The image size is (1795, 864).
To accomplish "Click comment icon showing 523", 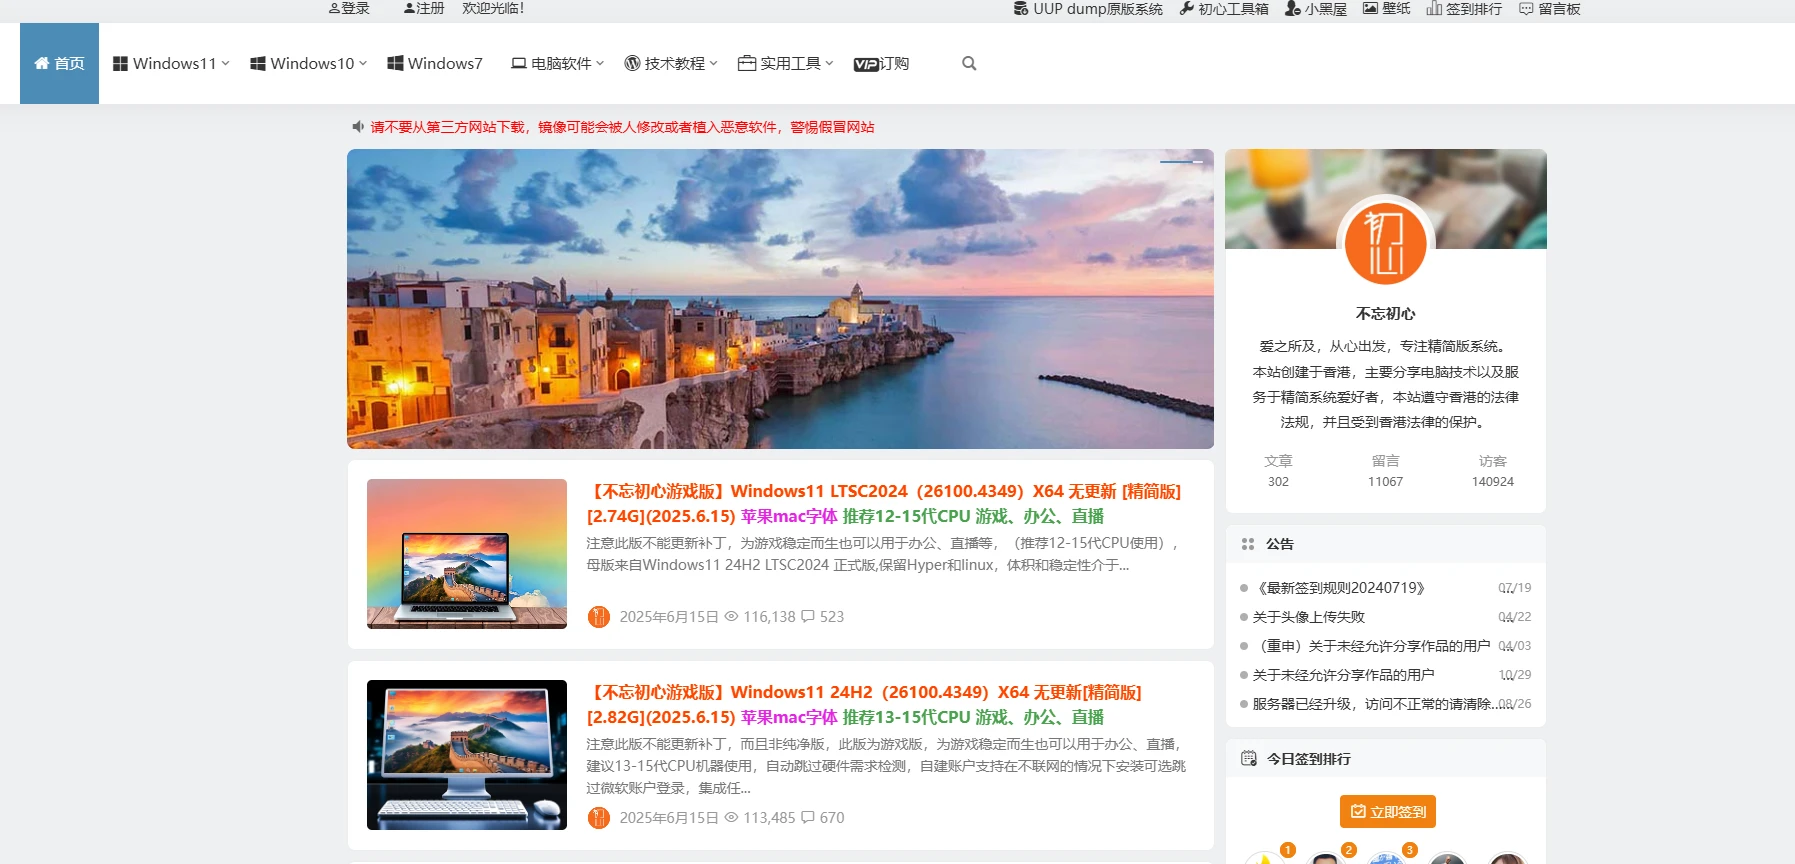I will [808, 617].
